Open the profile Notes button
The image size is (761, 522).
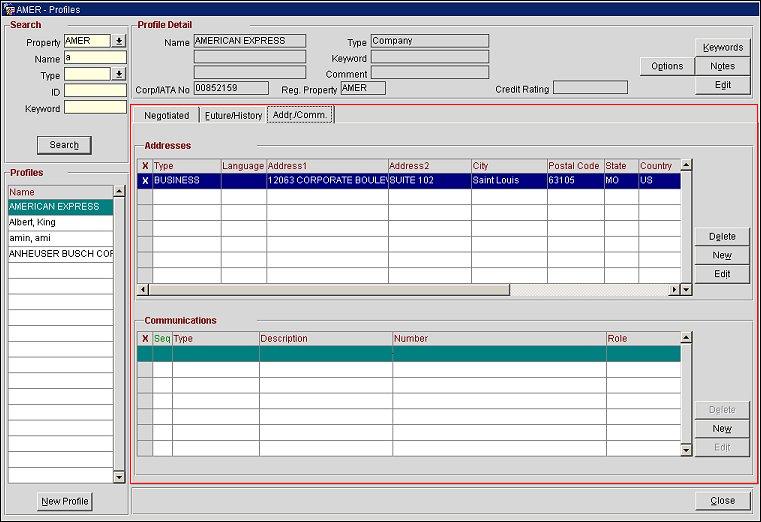click(x=722, y=66)
